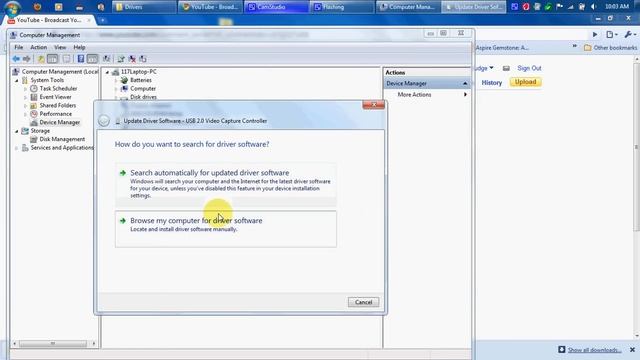Viewport: 640px width, 360px height.
Task: Click the yellow Upload button on YouTube
Action: [525, 82]
